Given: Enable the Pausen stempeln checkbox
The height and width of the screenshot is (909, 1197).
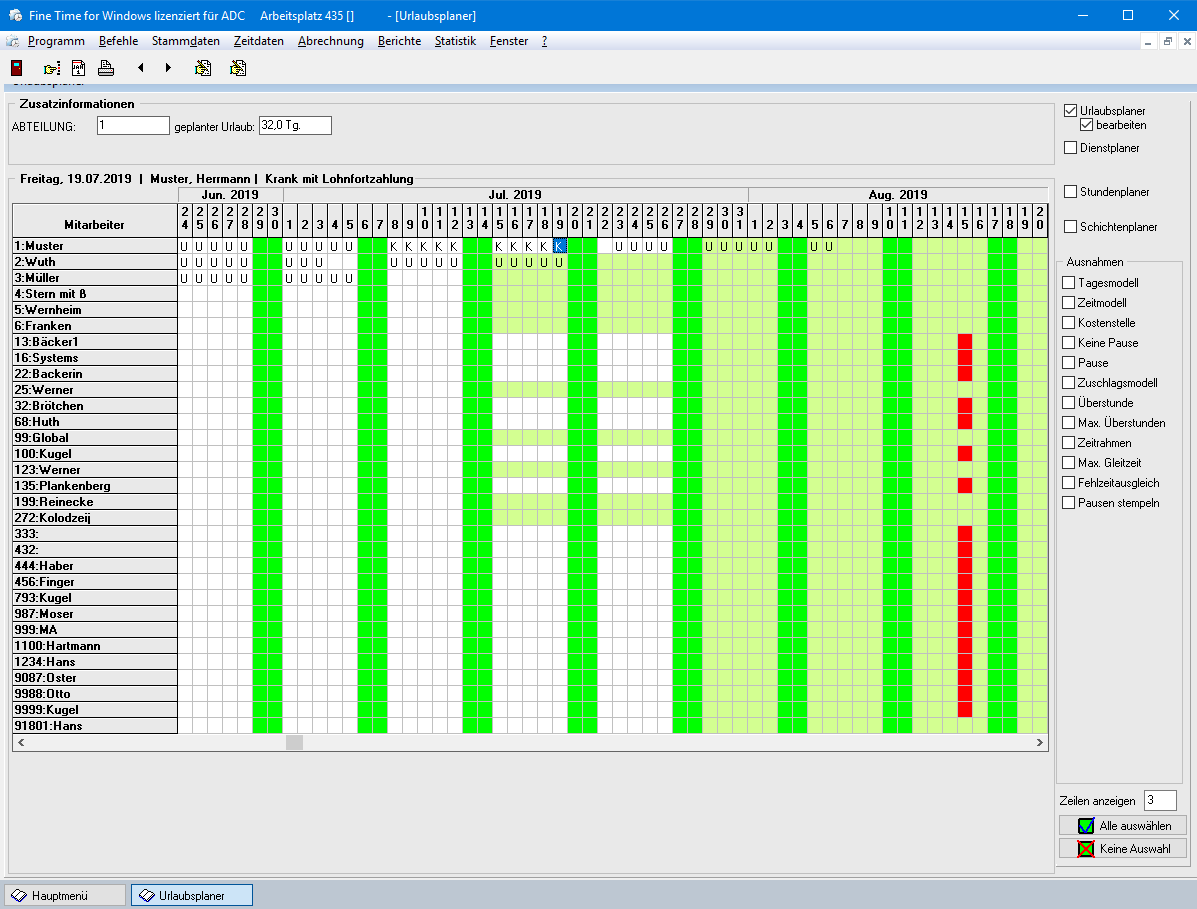Looking at the screenshot, I should (1069, 502).
